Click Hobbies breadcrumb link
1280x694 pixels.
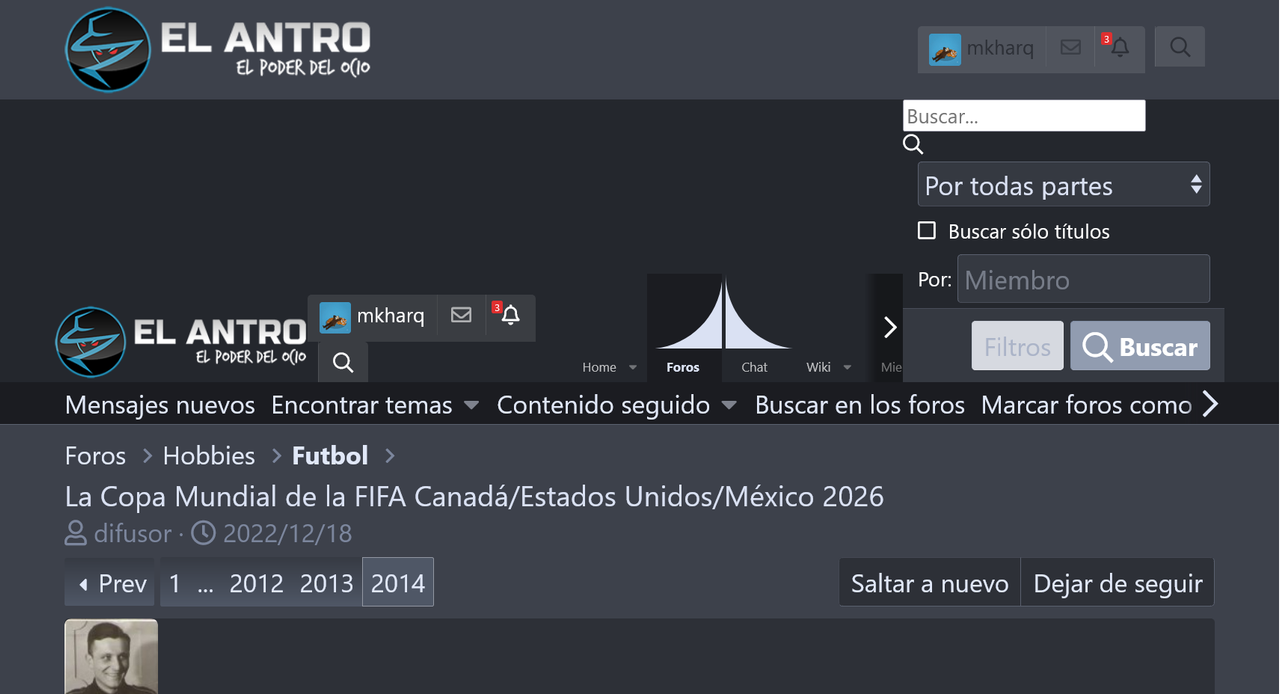[209, 456]
